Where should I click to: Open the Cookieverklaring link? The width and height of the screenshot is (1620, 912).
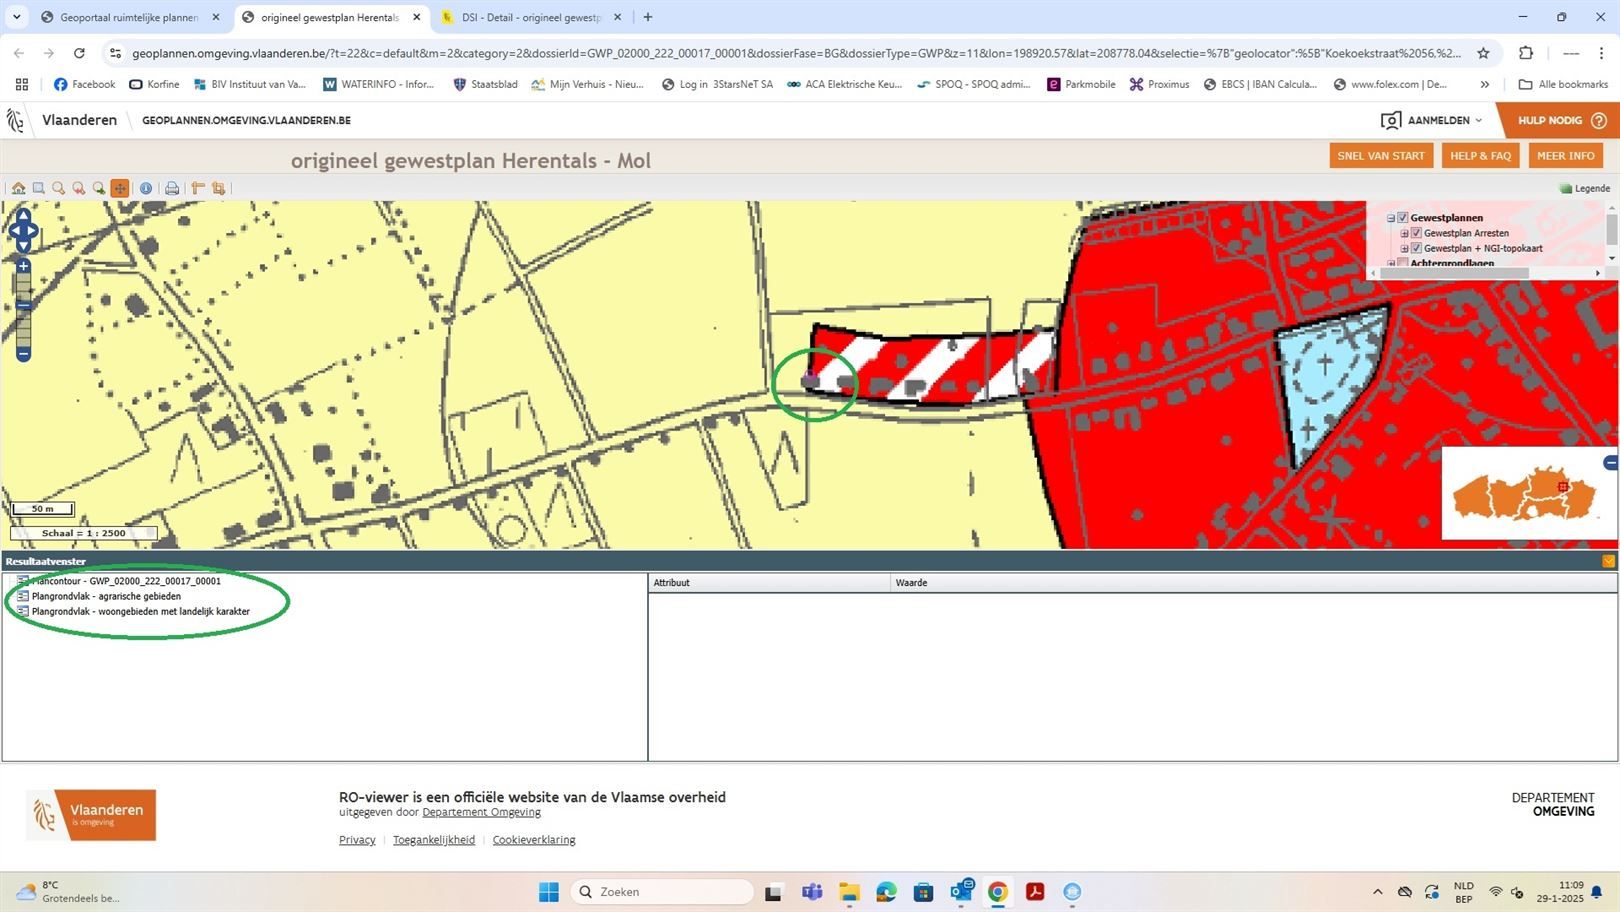pos(533,840)
